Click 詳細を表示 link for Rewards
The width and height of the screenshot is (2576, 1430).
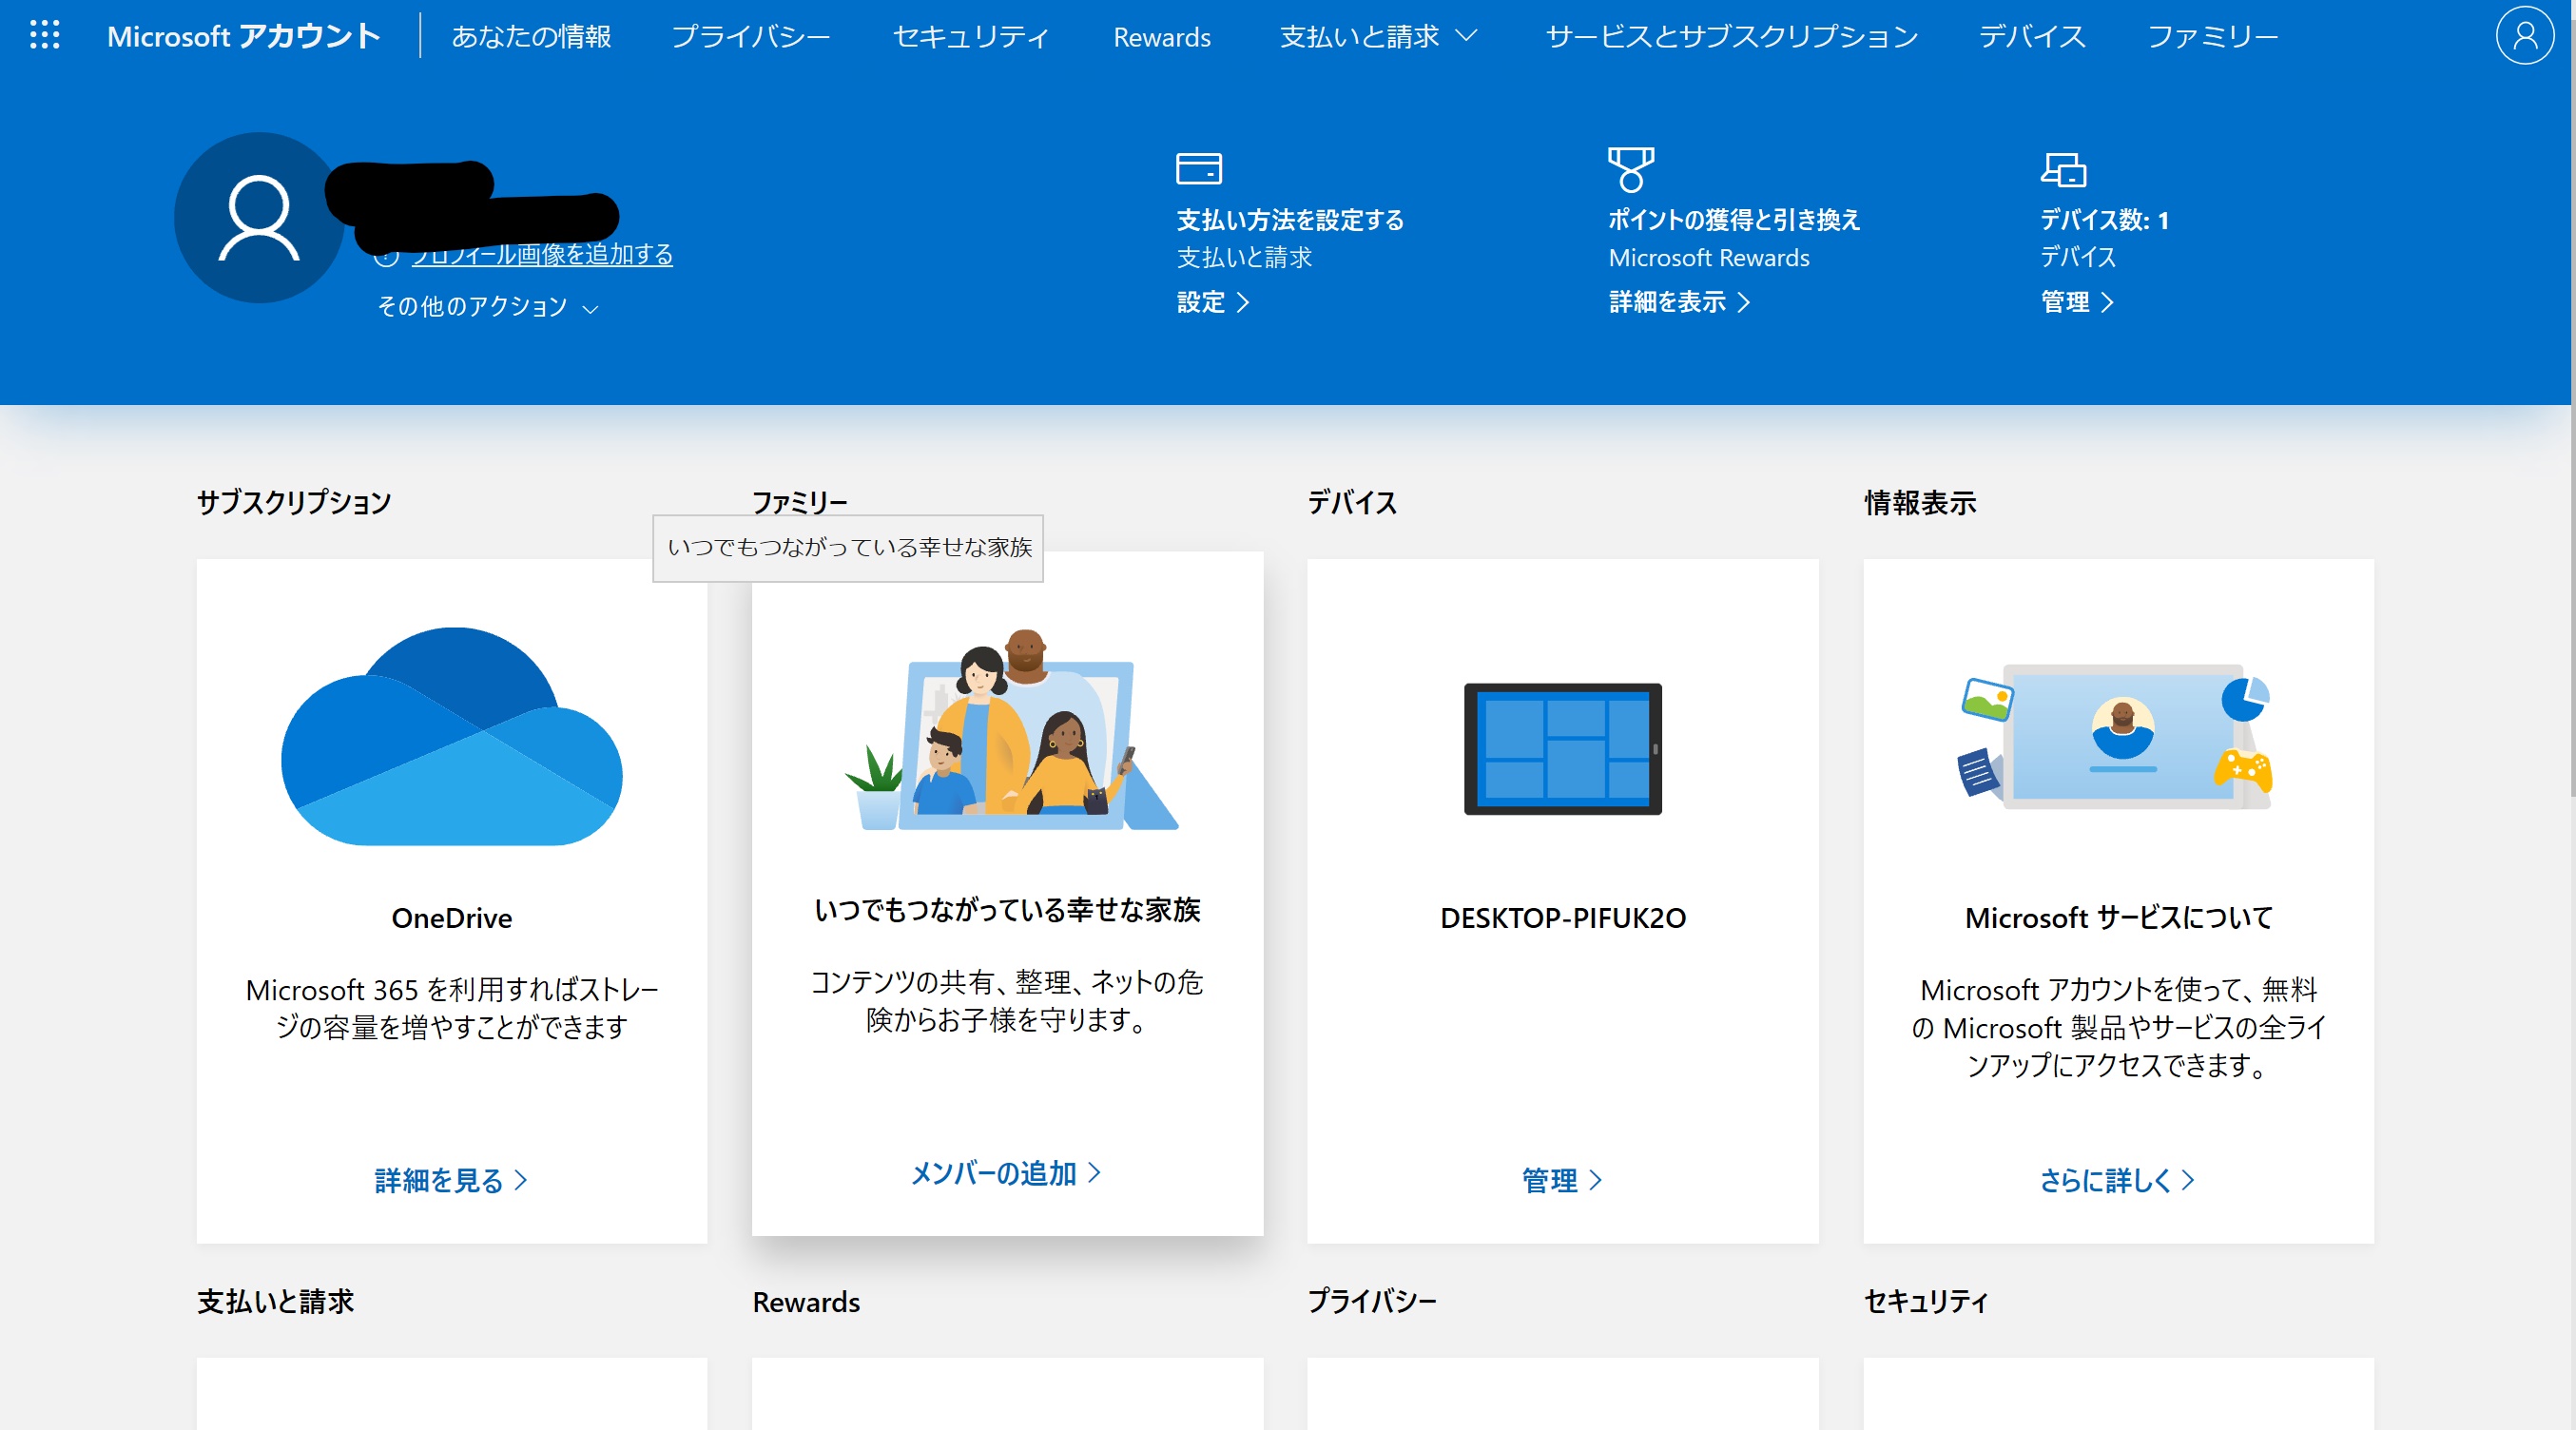(x=1679, y=302)
